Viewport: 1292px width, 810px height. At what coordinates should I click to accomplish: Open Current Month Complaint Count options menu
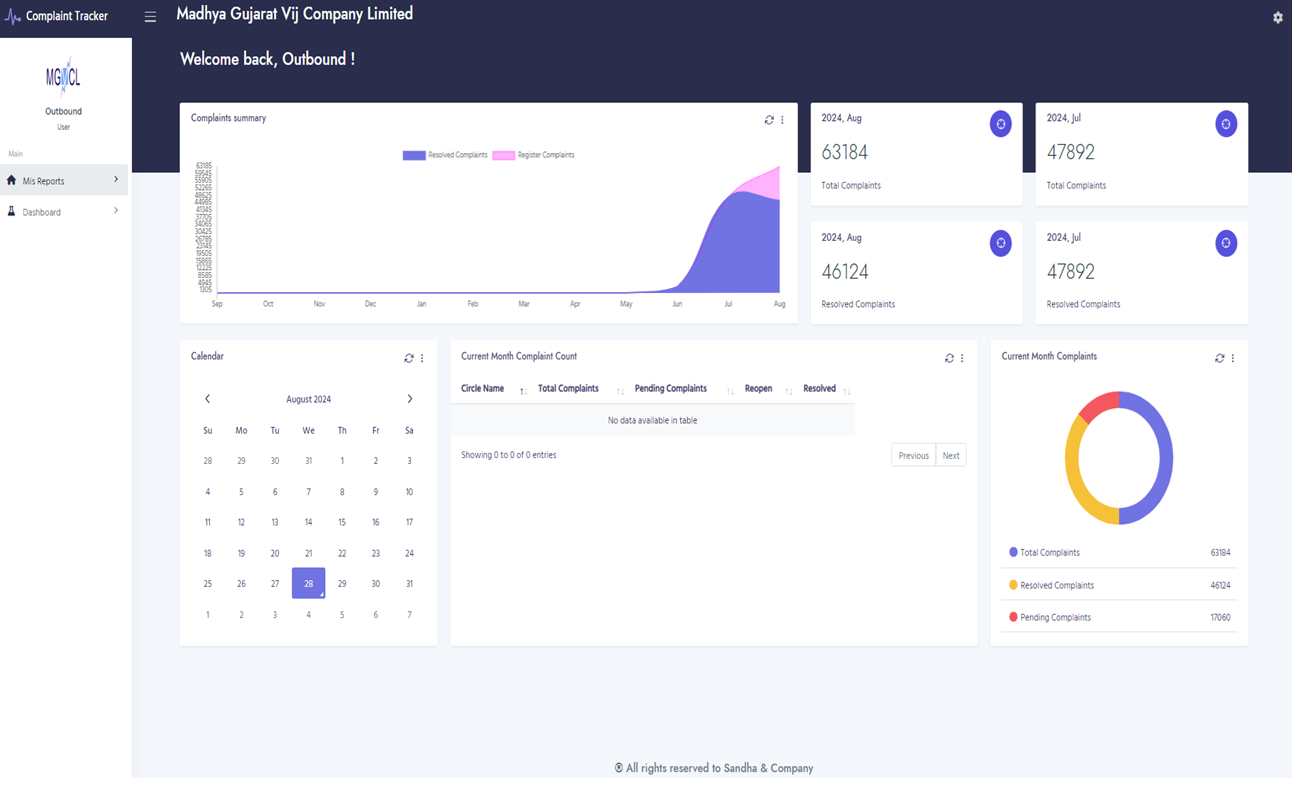tap(962, 358)
